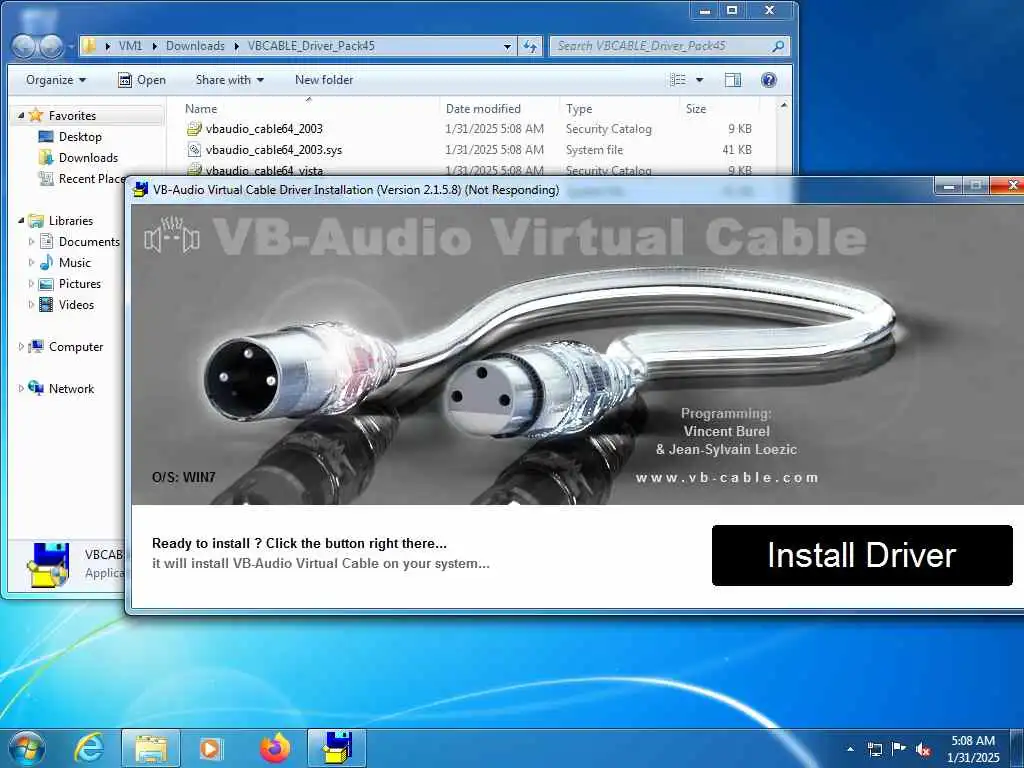1024x768 pixels.
Task: Click the Explorer back arrow button
Action: coord(24,46)
